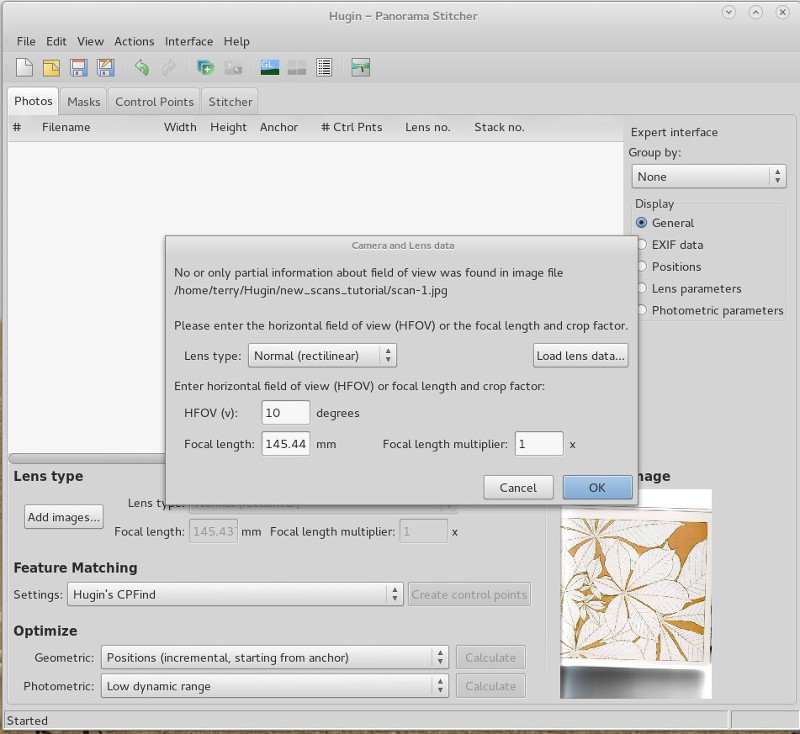Click the HFOV degrees input field

[x=286, y=413]
